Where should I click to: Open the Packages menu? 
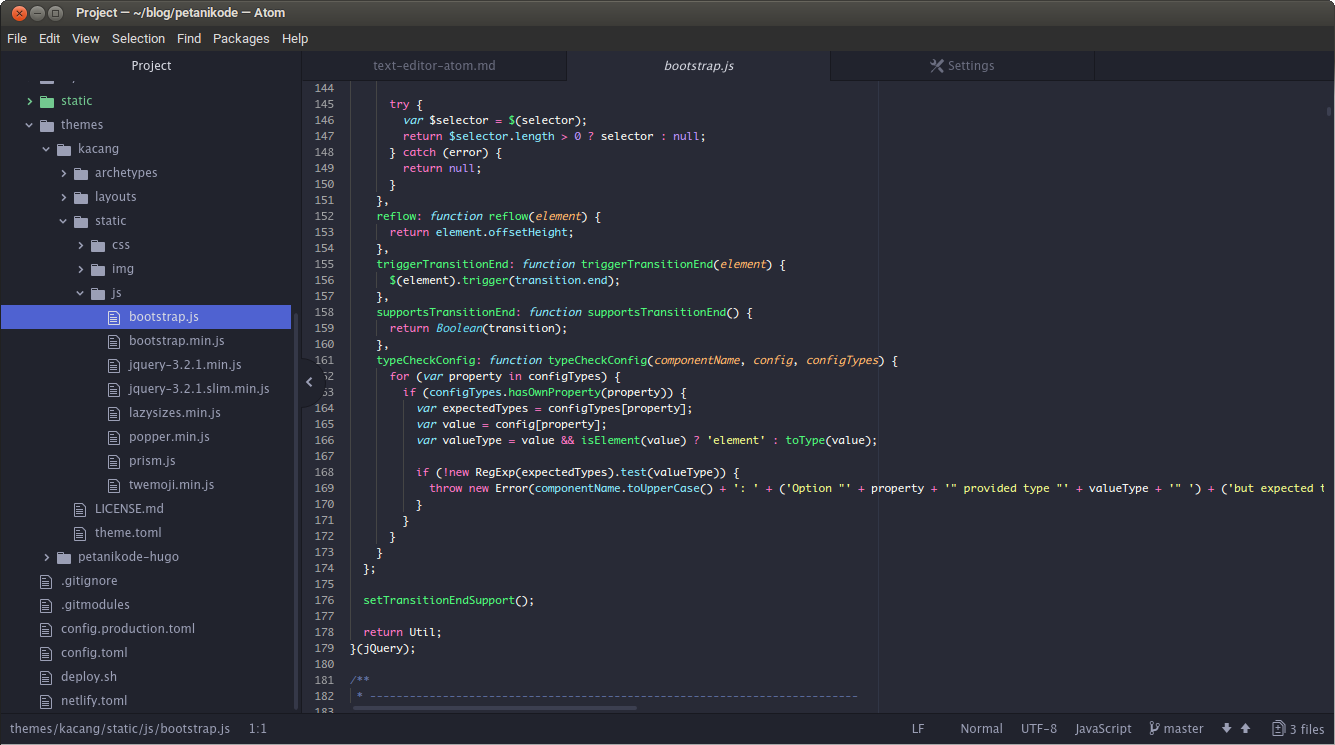point(241,39)
